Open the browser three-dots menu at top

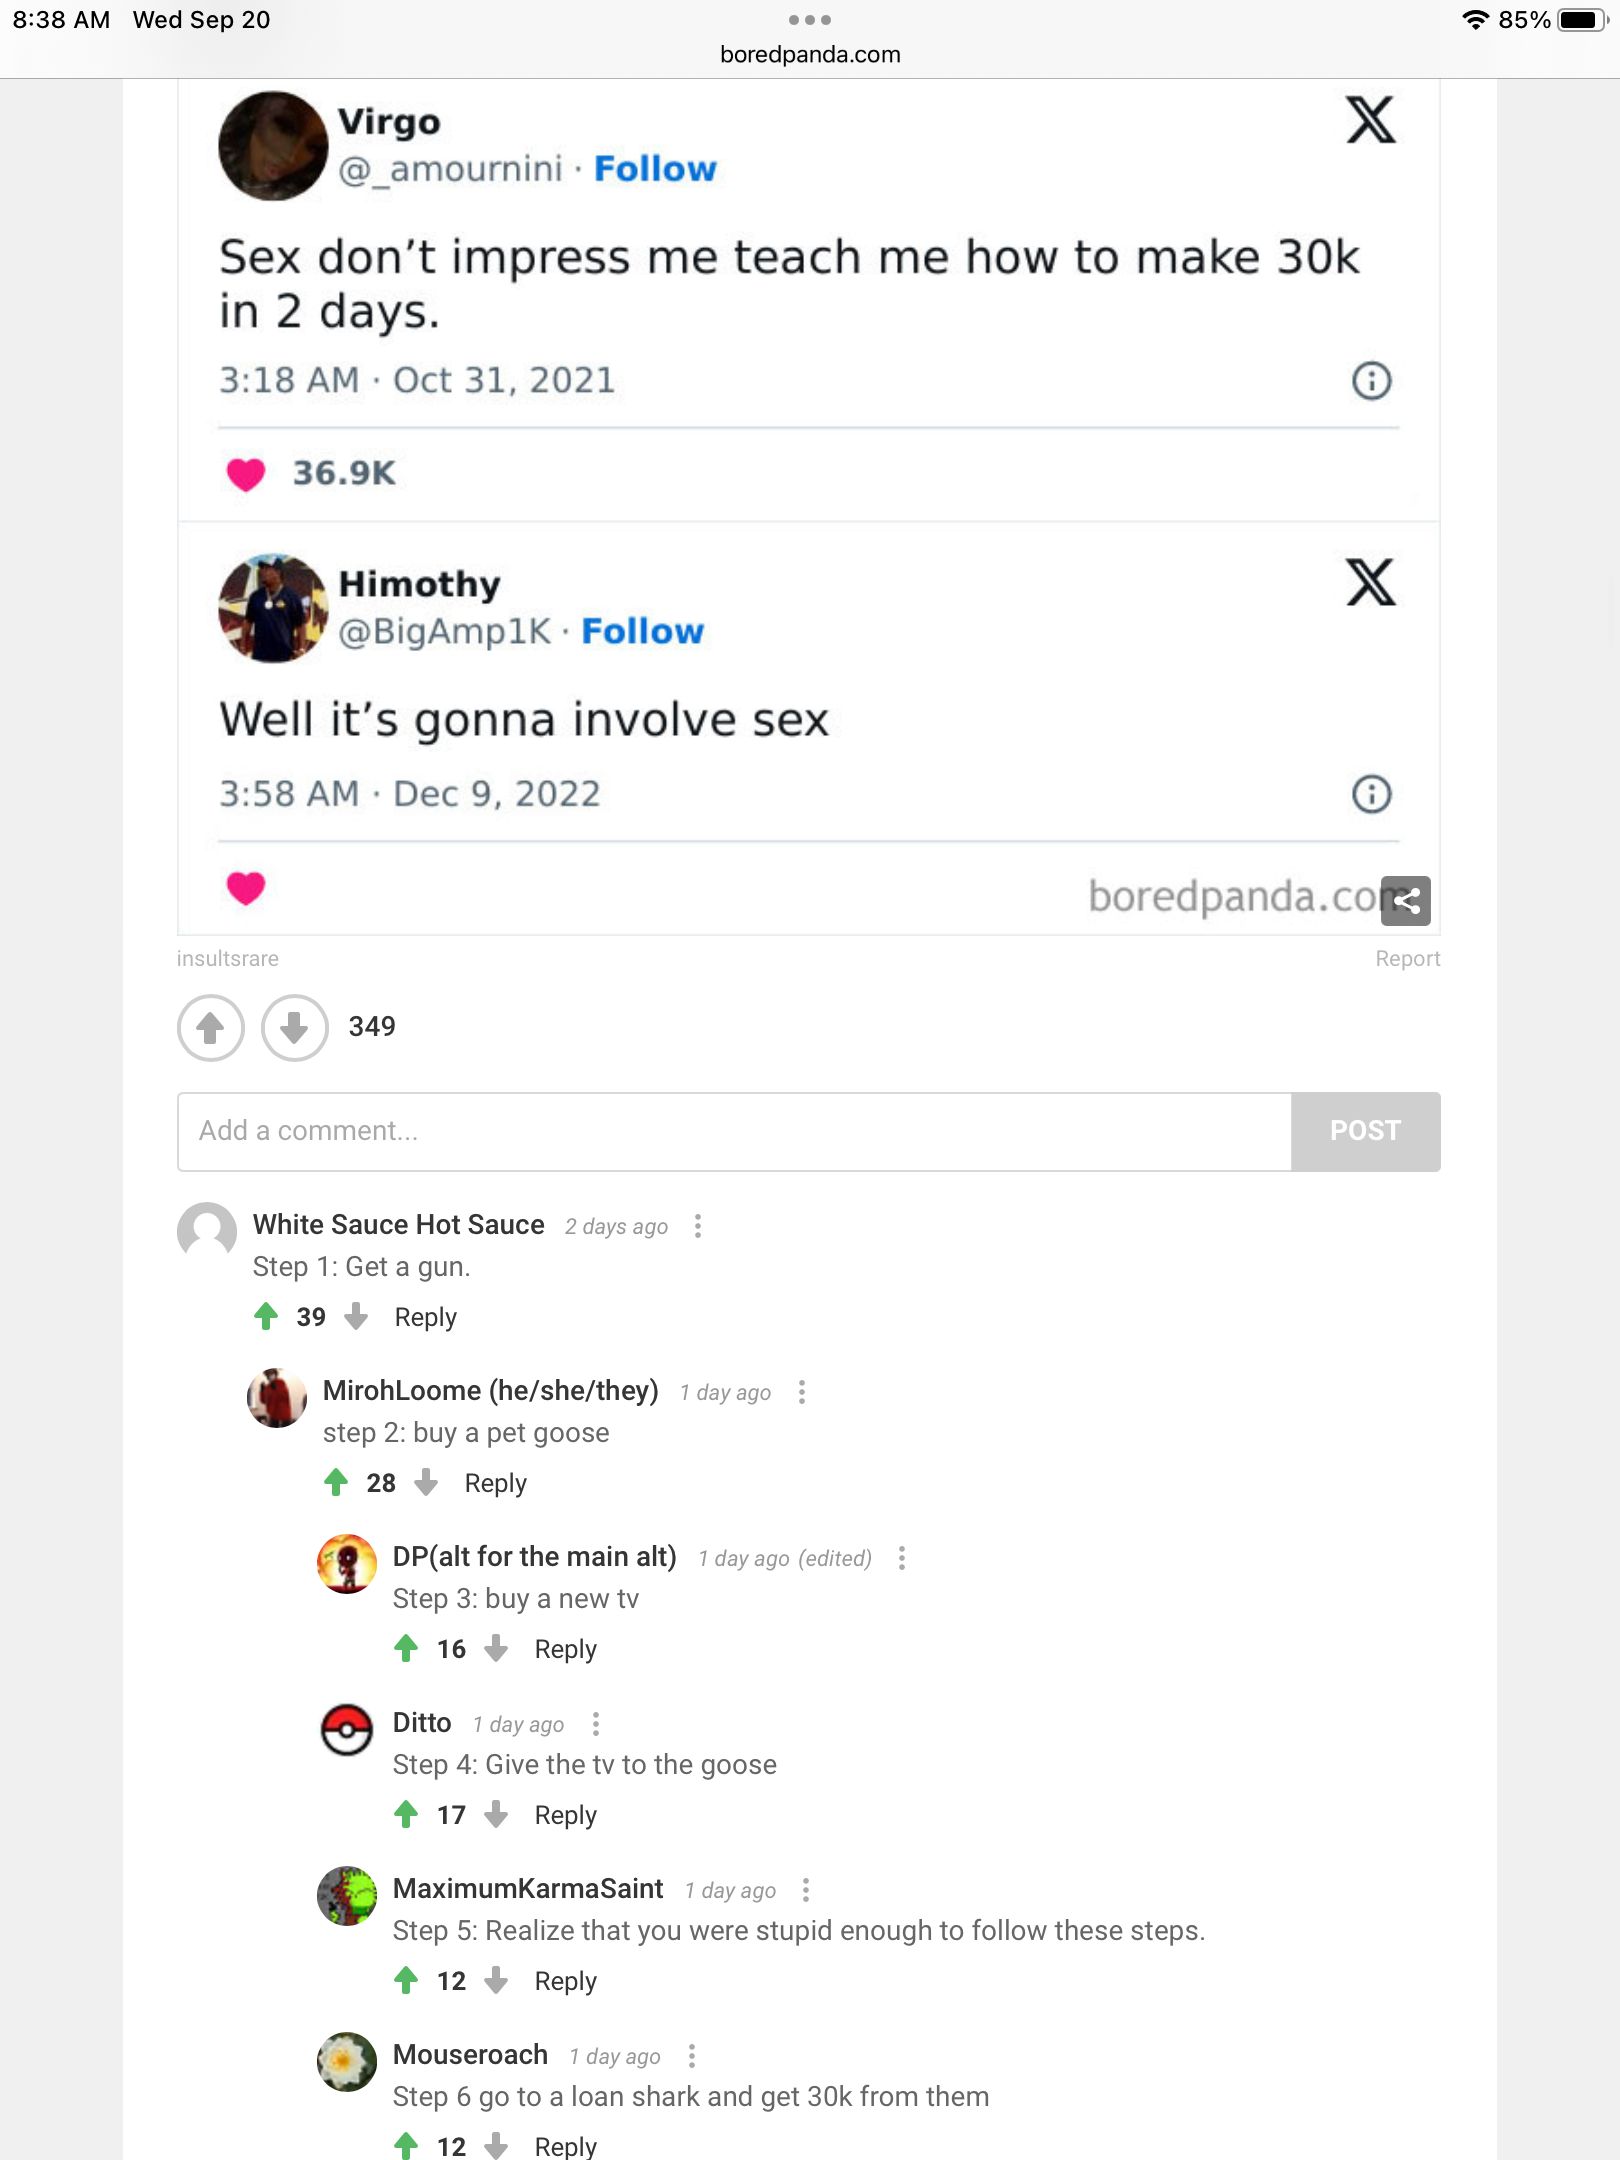(809, 20)
